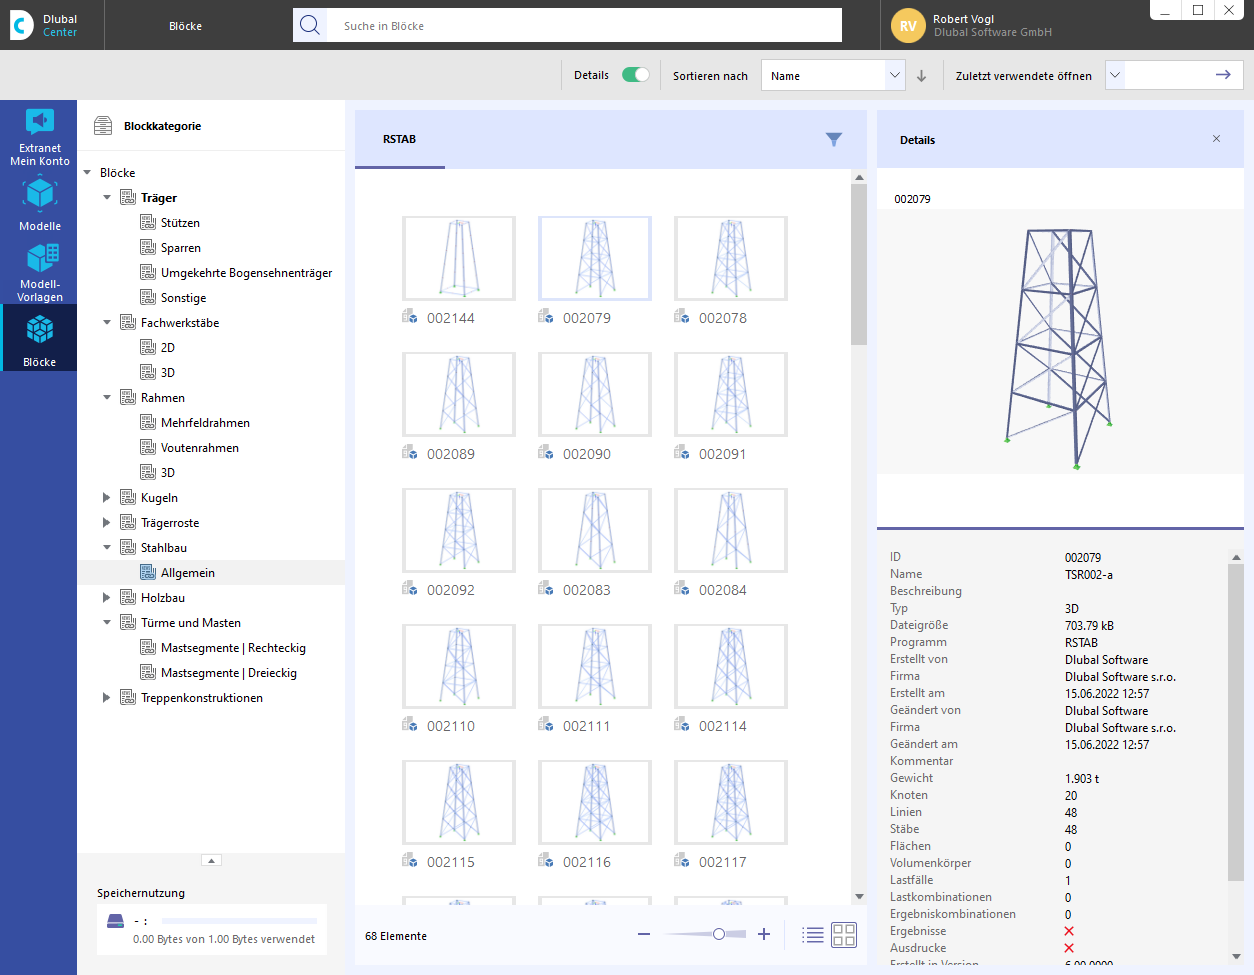
Task: Click the block icon beside 002117
Action: pos(682,861)
